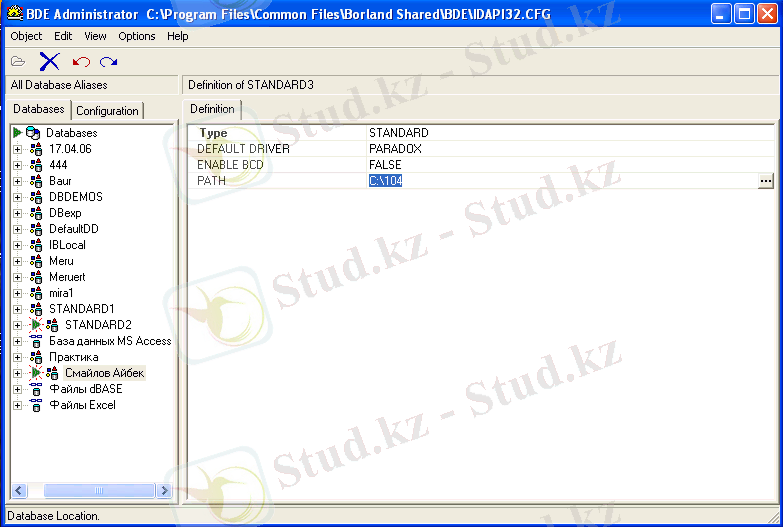Select the STANDARD1 alias icon

pyautogui.click(x=36, y=309)
